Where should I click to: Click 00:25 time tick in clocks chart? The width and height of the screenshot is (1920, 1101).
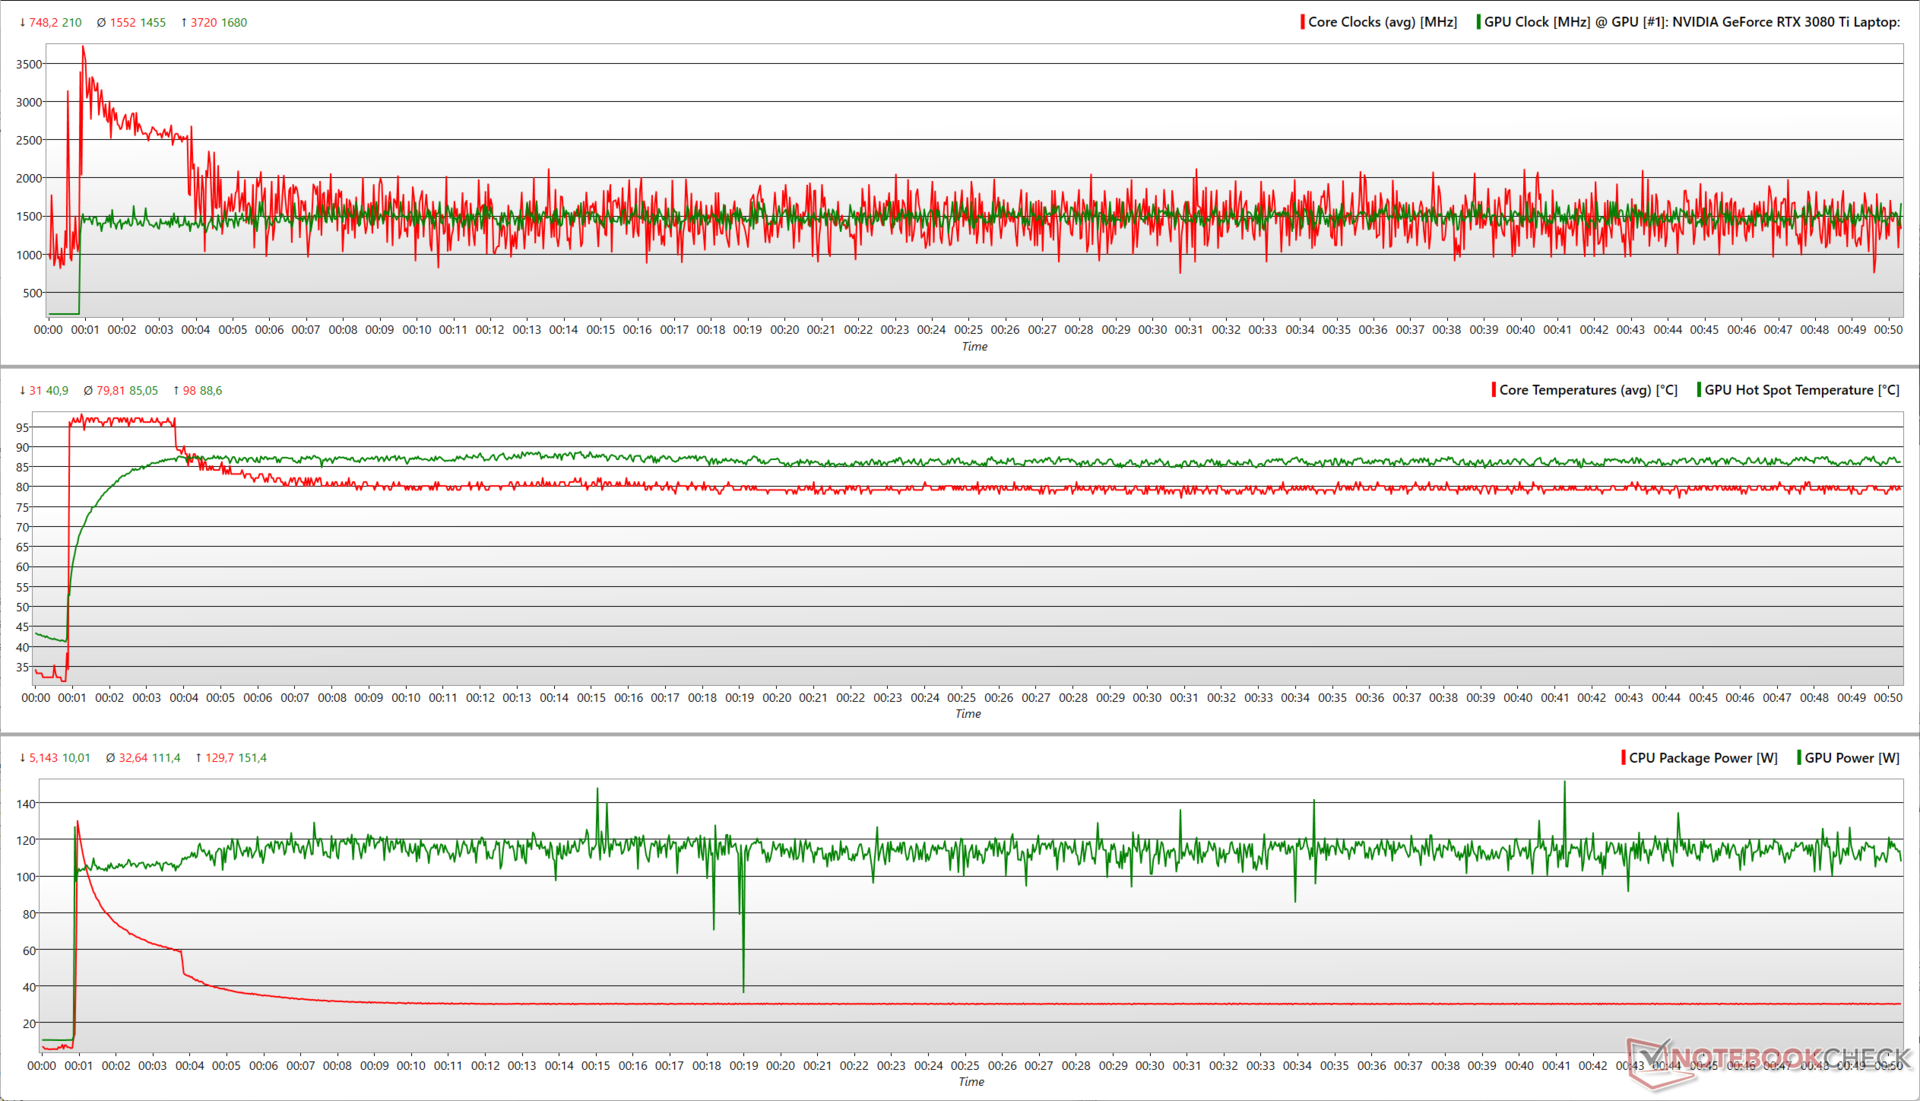pos(968,330)
